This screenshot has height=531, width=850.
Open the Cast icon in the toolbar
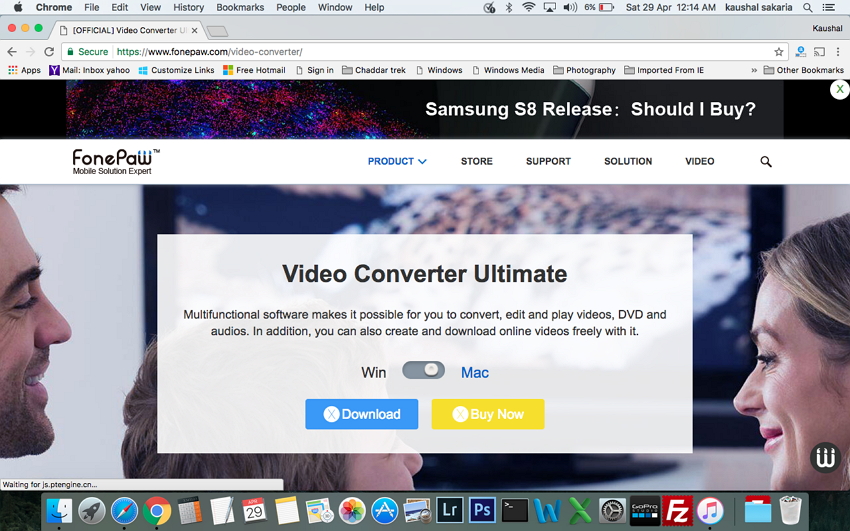click(819, 52)
